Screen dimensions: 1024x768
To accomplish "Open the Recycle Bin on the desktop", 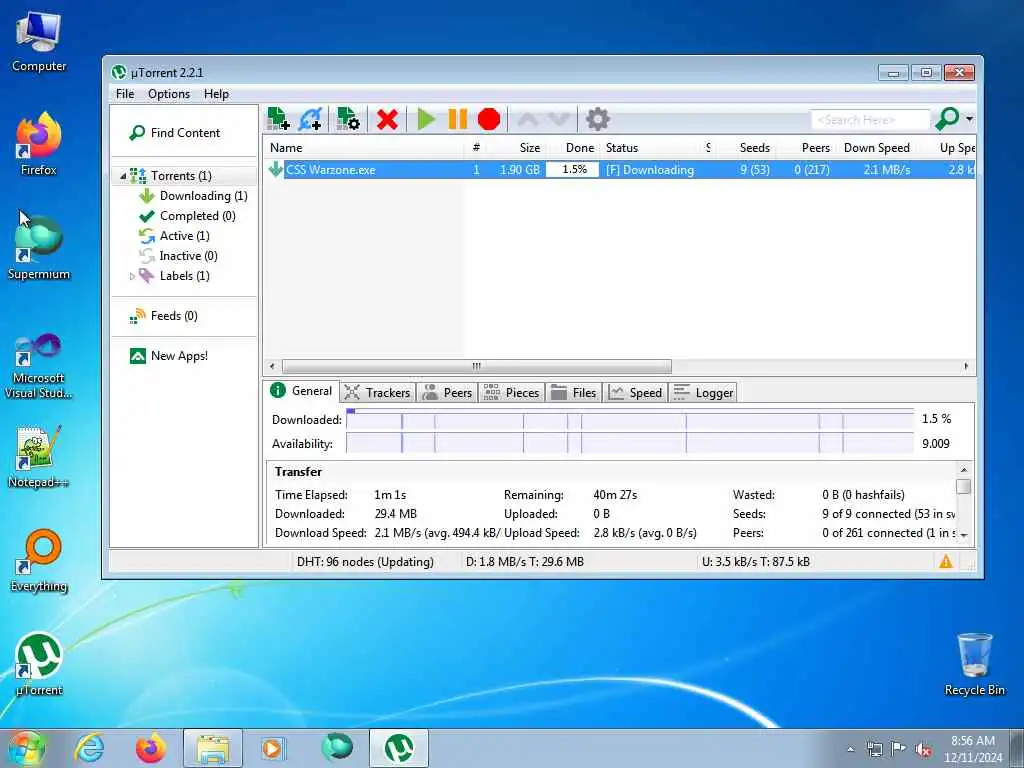I will click(x=974, y=664).
